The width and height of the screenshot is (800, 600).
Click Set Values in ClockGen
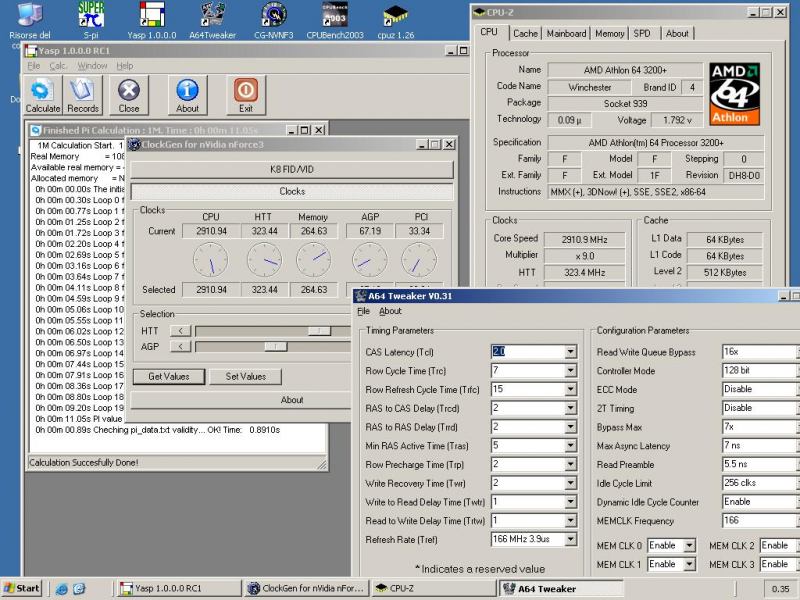(245, 377)
